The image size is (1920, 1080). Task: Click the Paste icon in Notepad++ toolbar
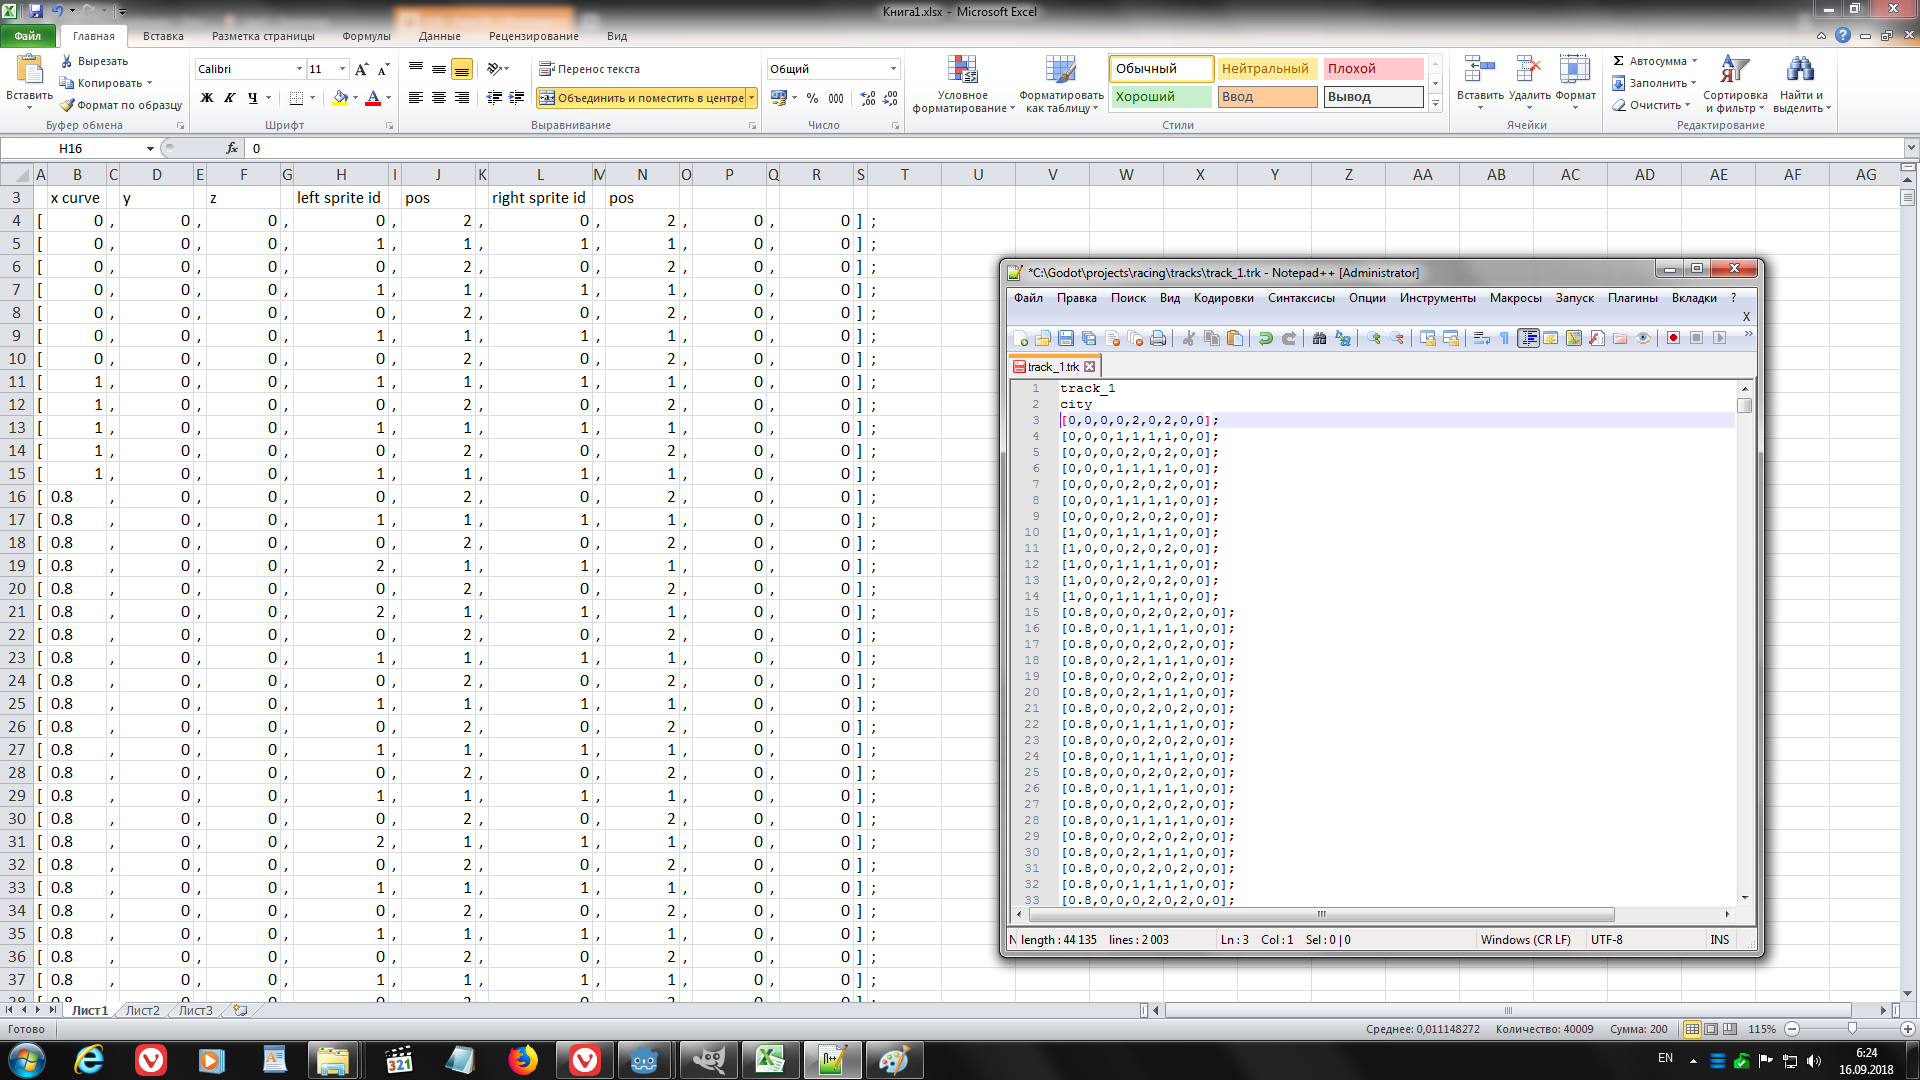[x=1235, y=339]
